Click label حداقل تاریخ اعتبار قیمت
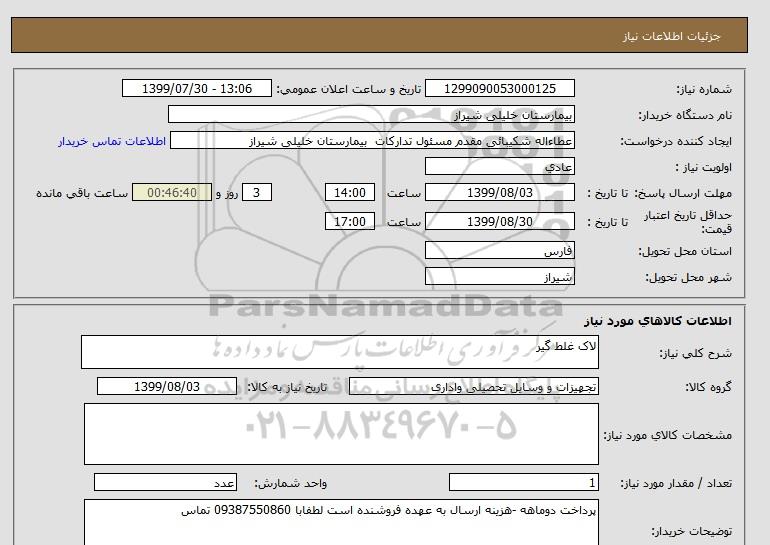The height and width of the screenshot is (545, 770). pos(688,222)
